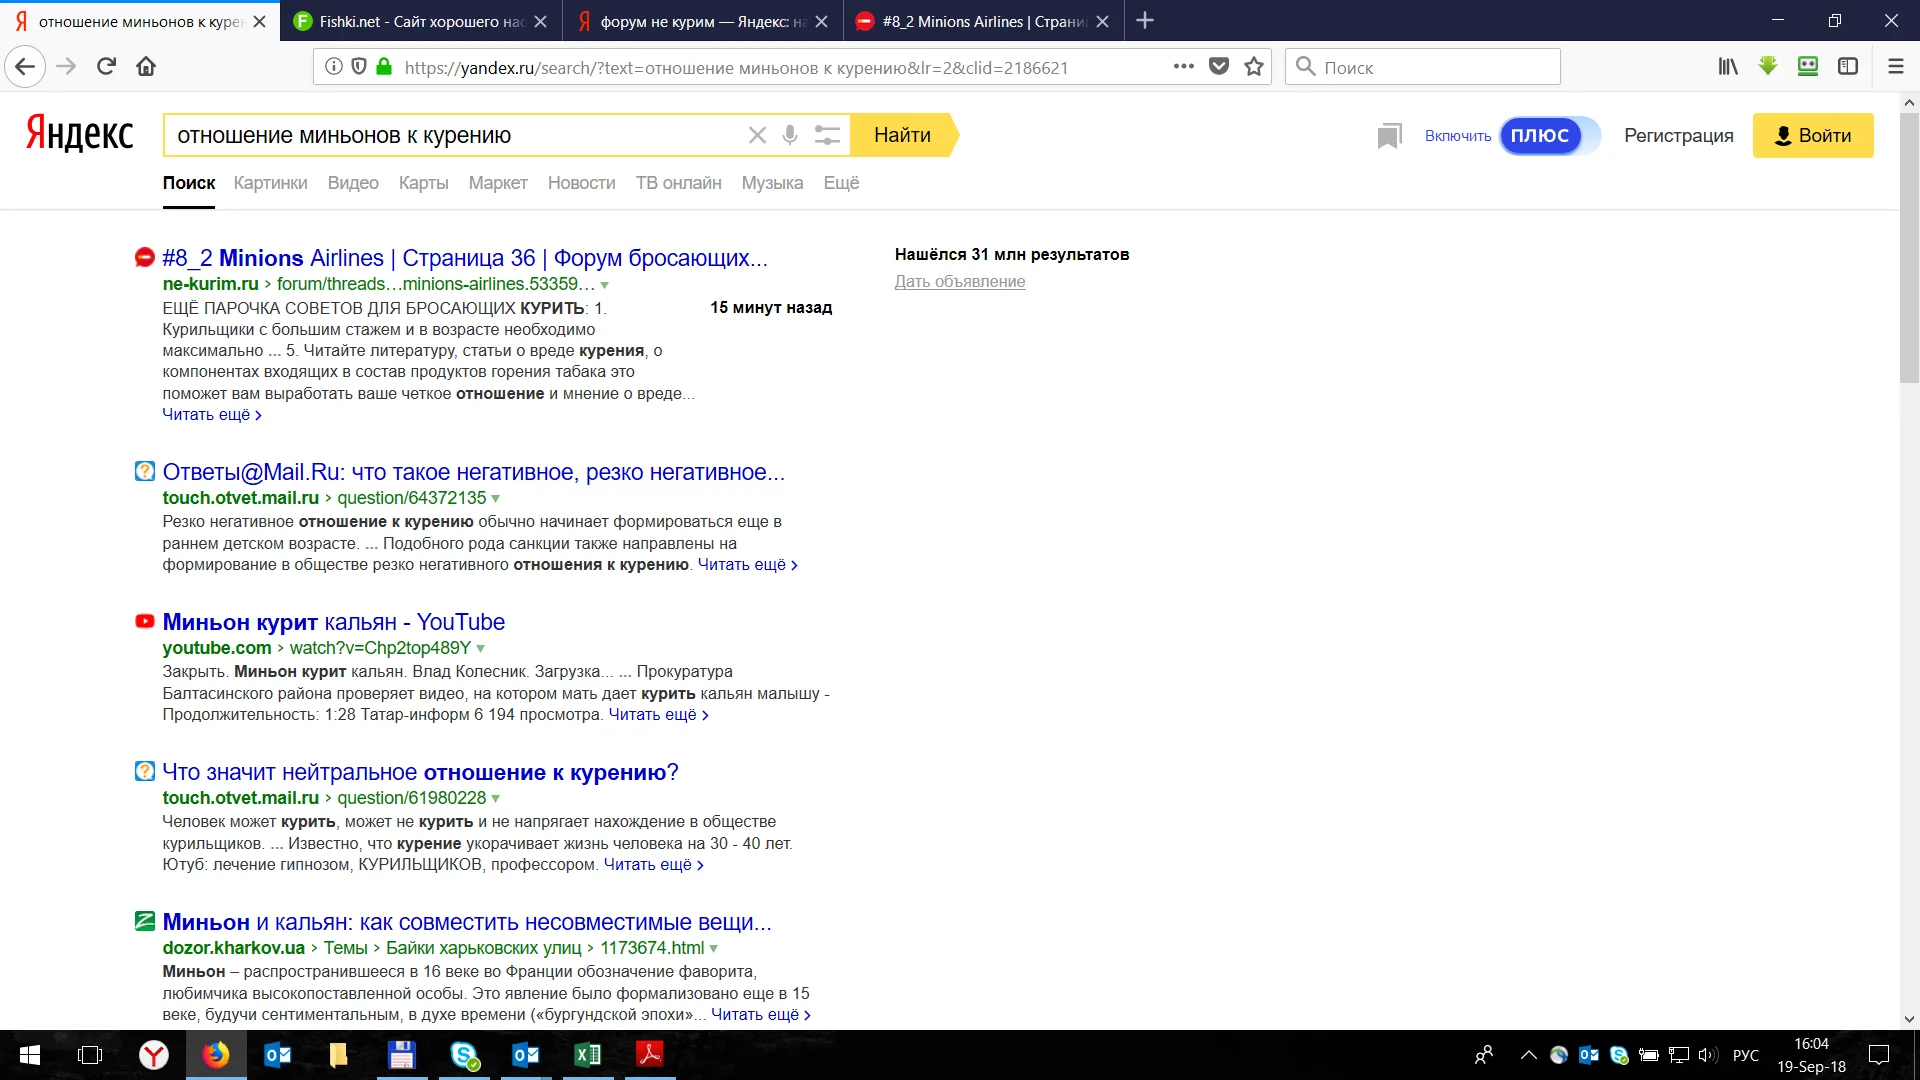1920x1080 pixels.
Task: Click the Yandex collections bookmark icon
Action: pyautogui.click(x=1389, y=136)
